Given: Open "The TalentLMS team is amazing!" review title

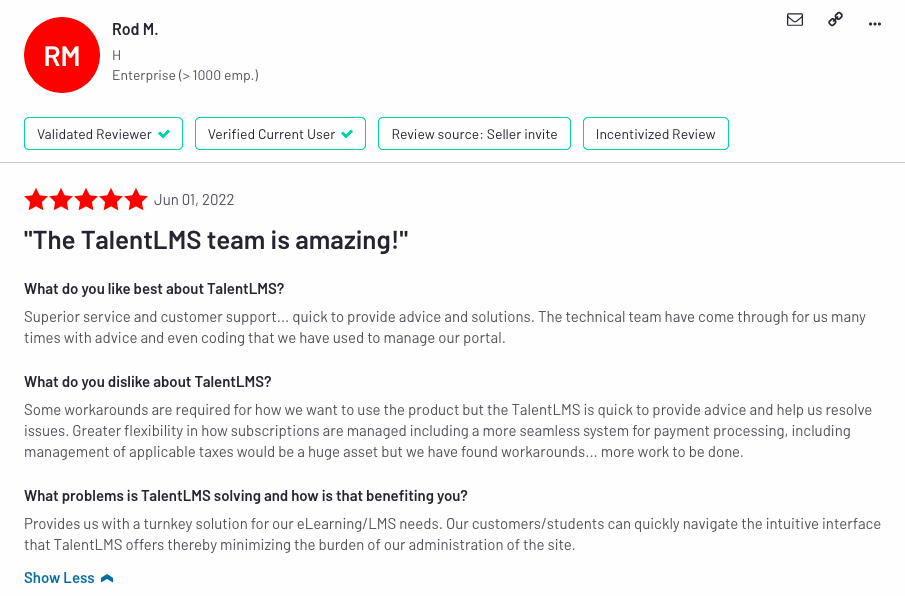Looking at the screenshot, I should click(216, 241).
